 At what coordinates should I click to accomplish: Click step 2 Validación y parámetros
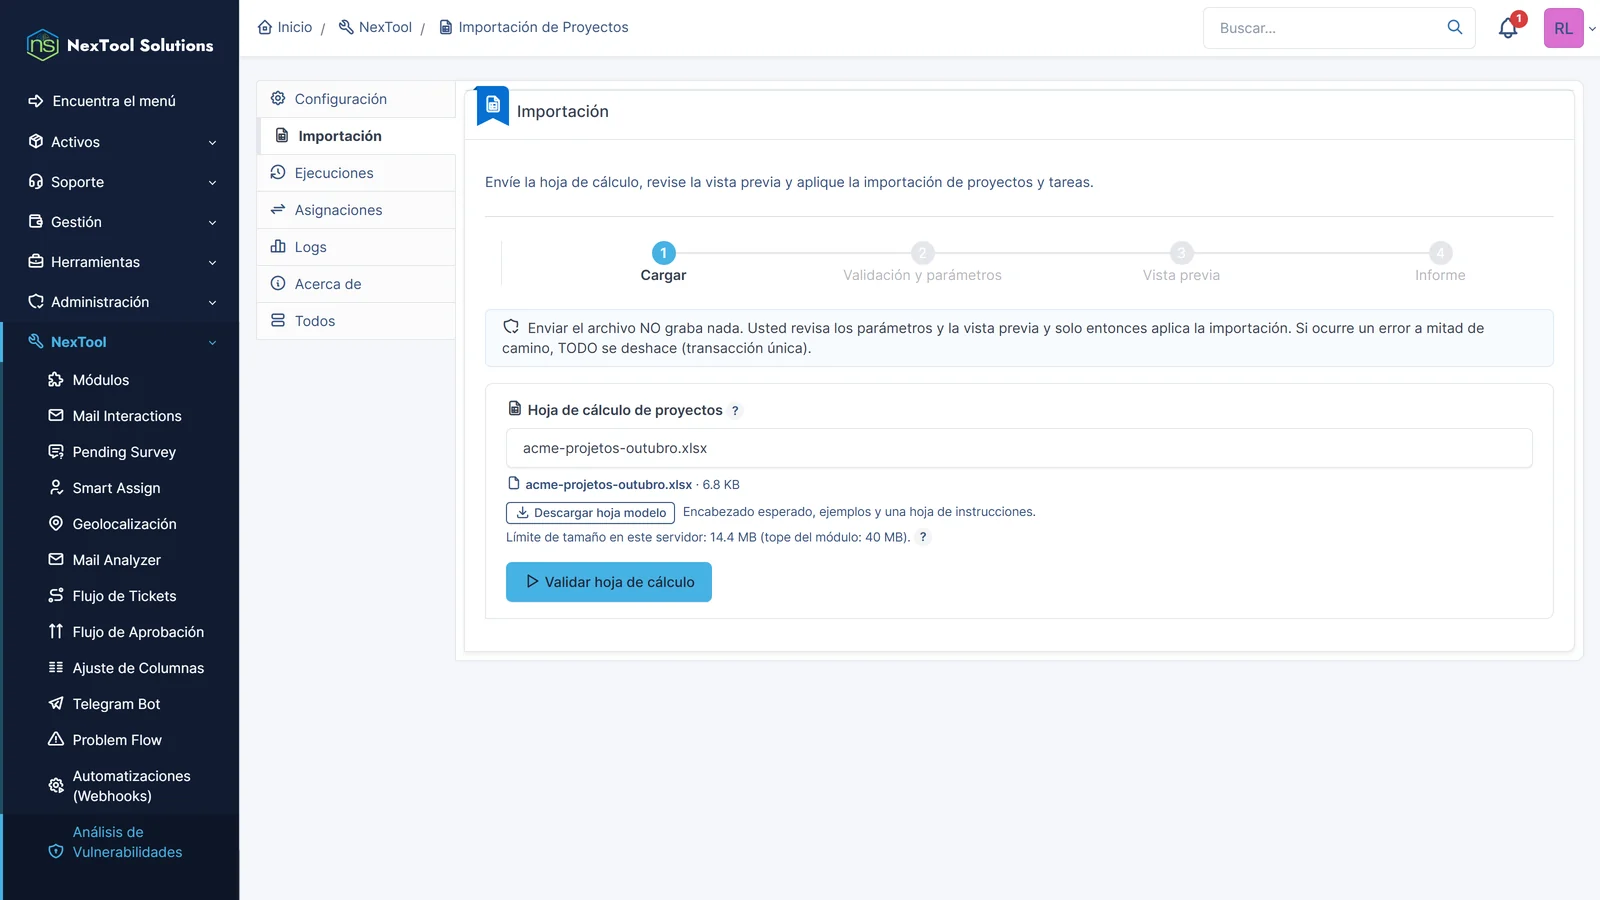[x=922, y=263]
